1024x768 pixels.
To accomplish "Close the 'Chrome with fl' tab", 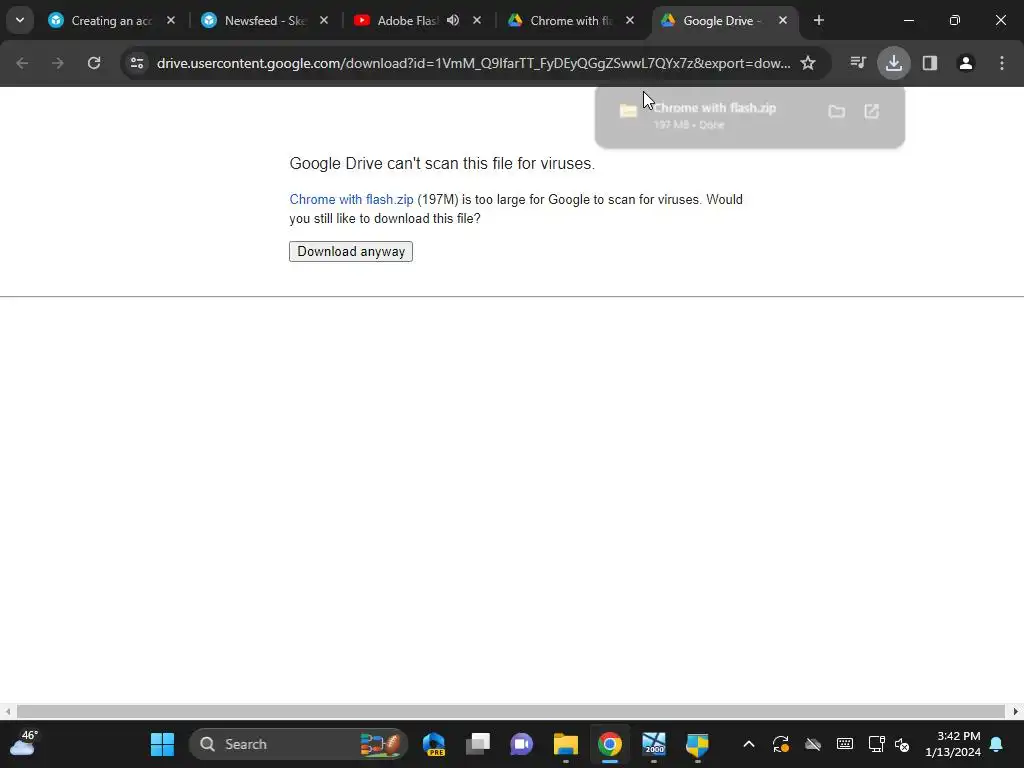I will [630, 20].
